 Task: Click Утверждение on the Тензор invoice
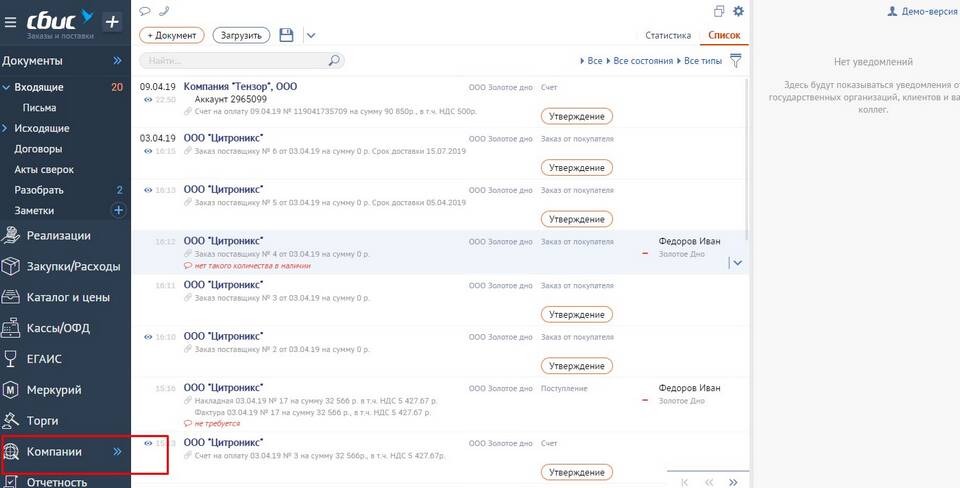(x=576, y=116)
